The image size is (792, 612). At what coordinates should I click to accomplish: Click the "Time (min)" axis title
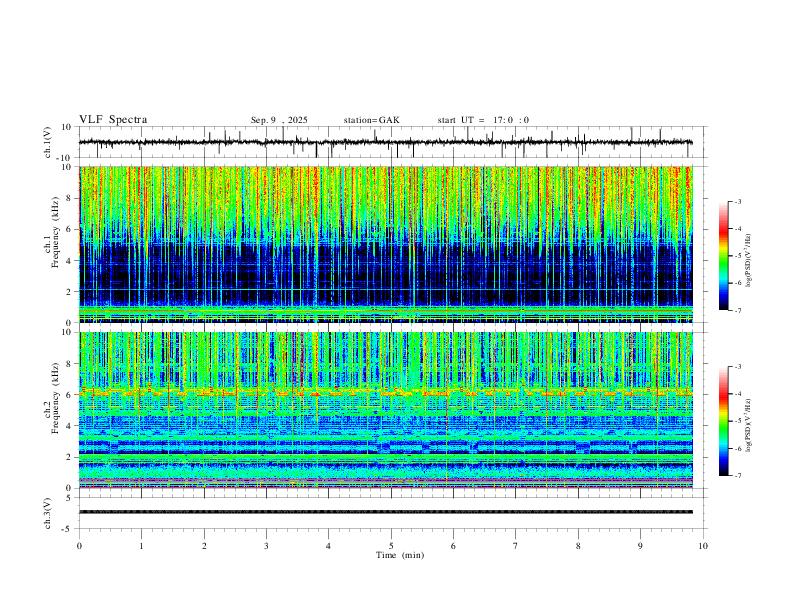400,555
